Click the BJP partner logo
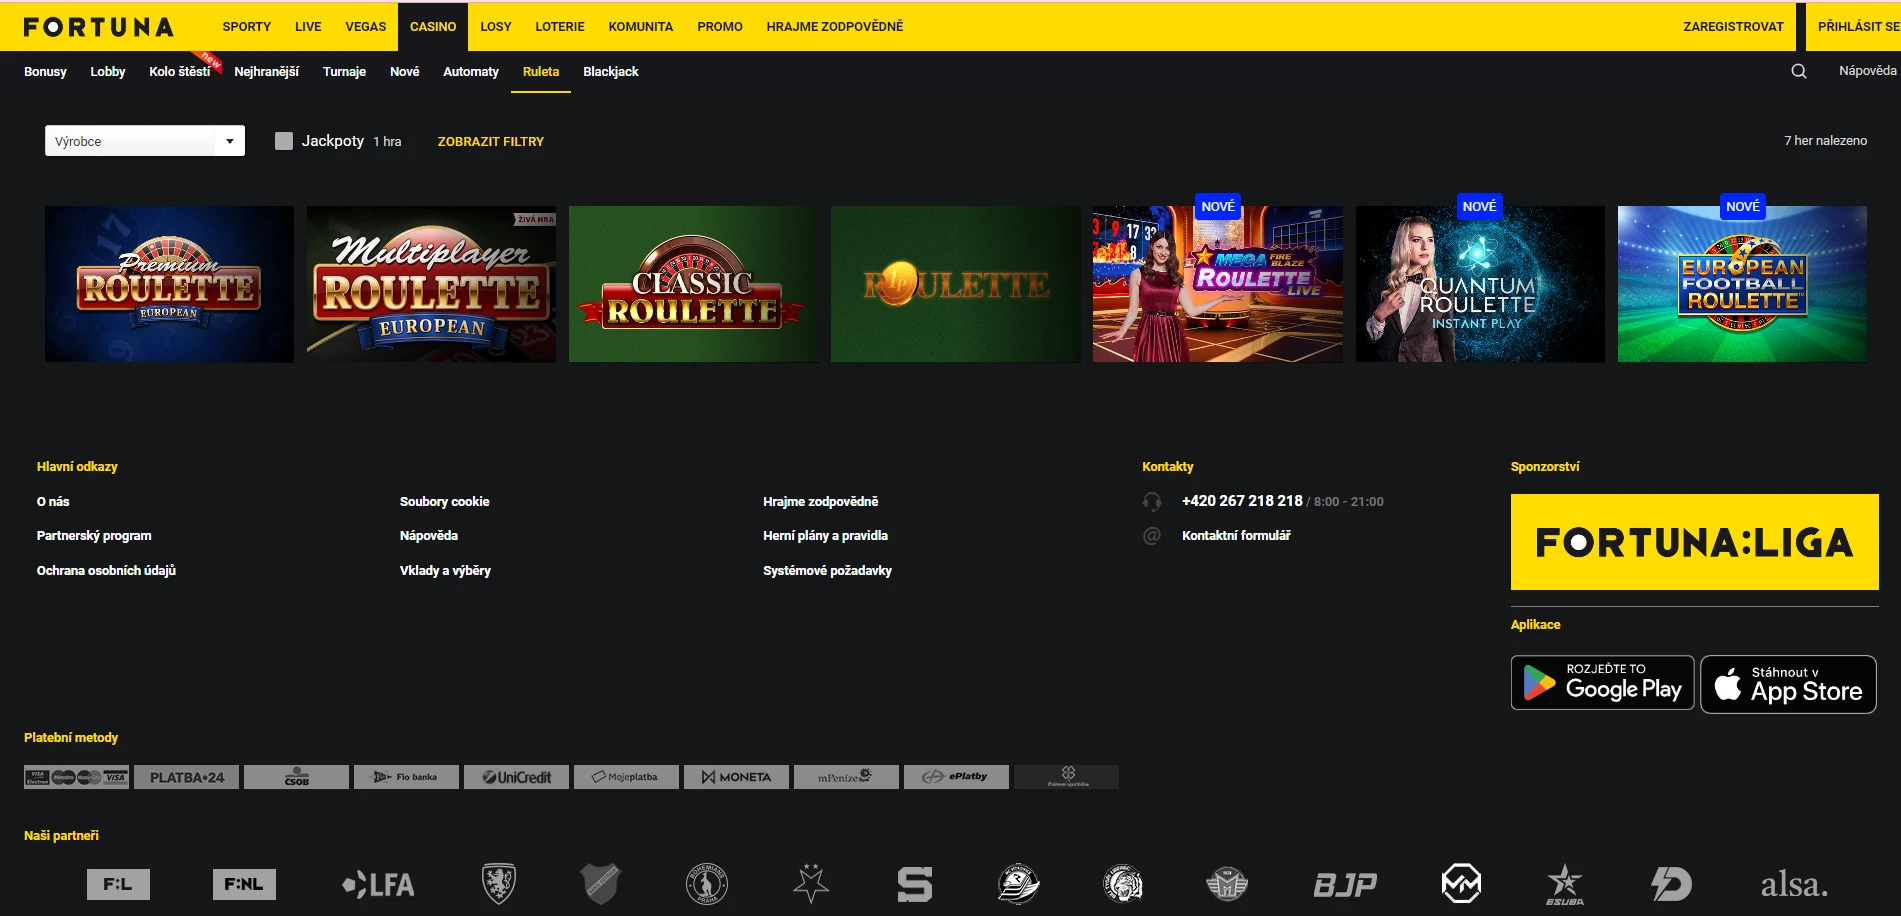The image size is (1901, 916). (1344, 884)
